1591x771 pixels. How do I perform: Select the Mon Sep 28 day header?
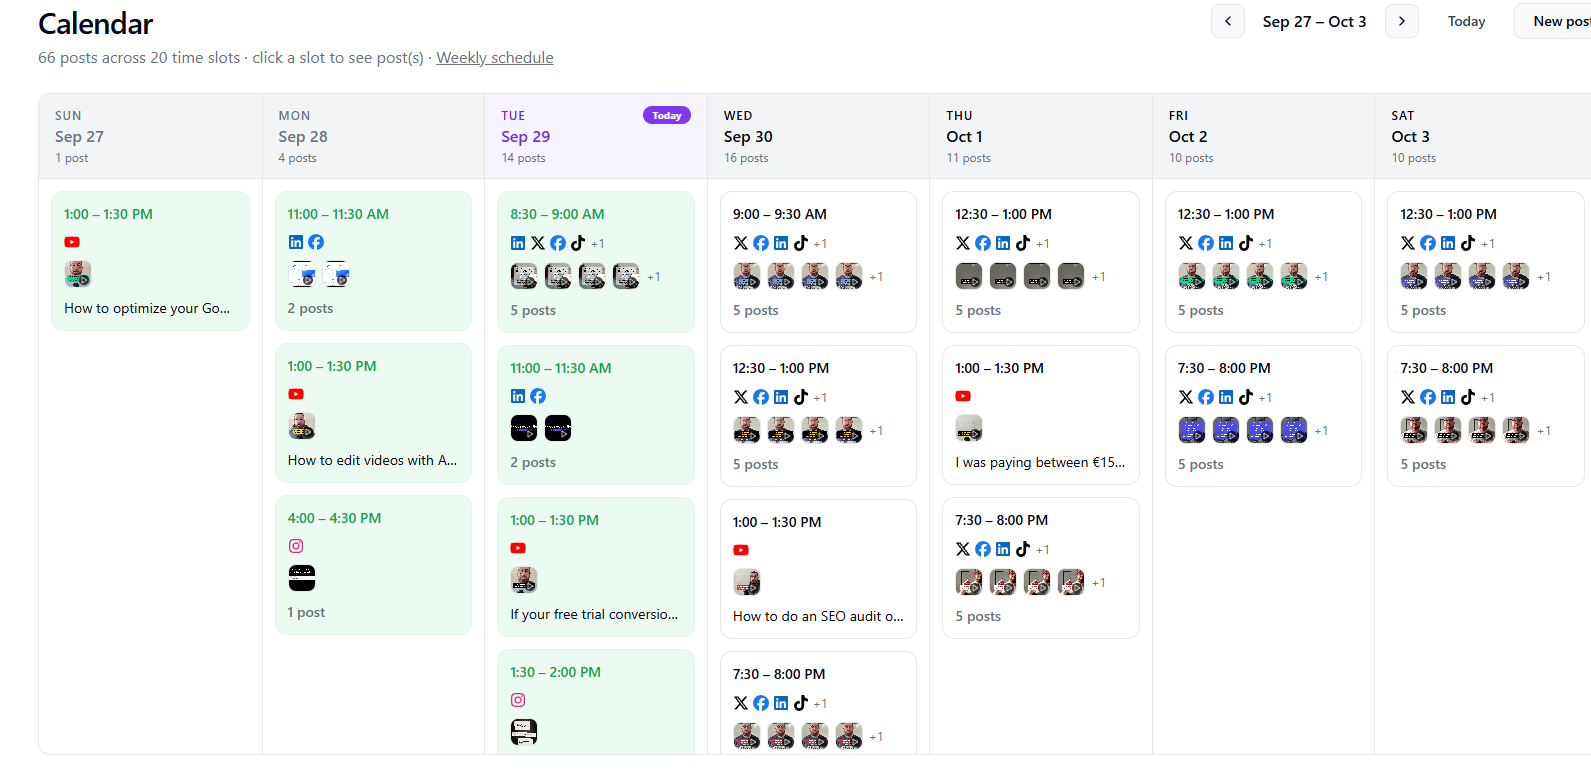(373, 136)
